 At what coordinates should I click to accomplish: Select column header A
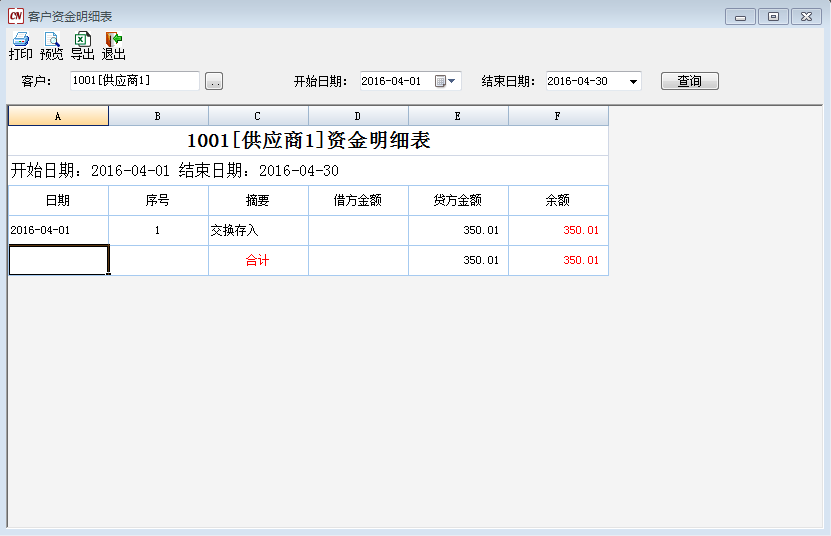click(x=58, y=116)
